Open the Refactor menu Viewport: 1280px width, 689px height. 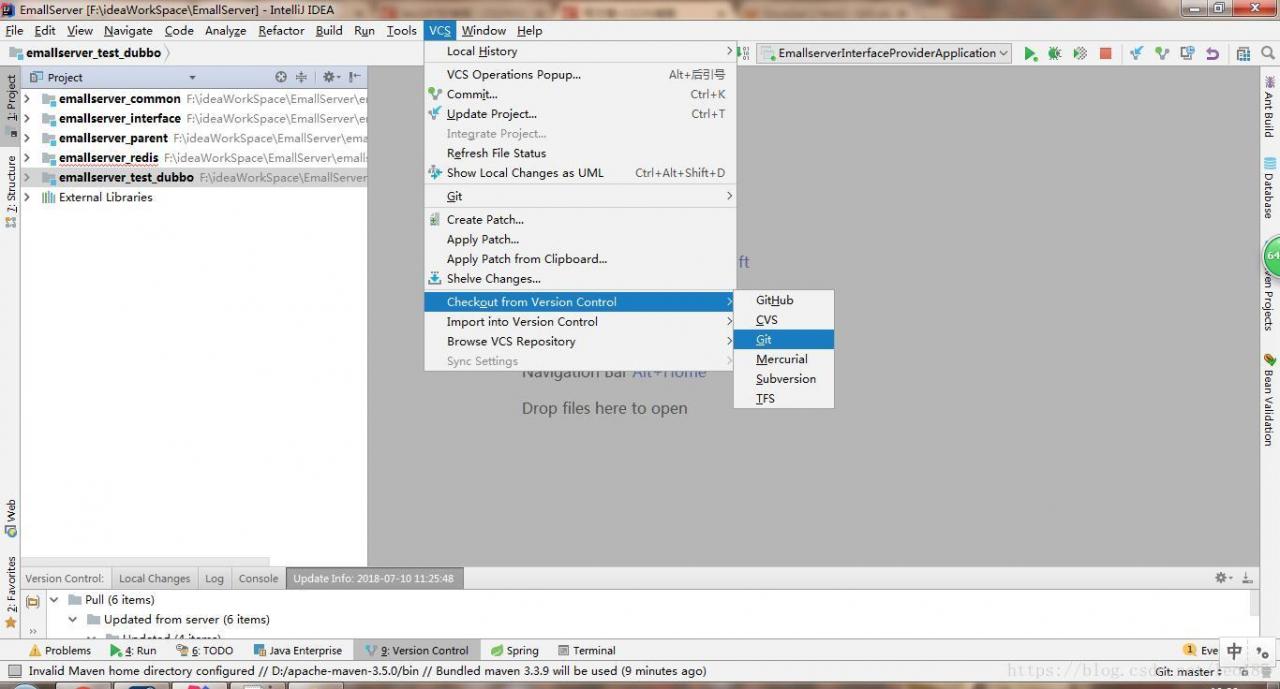pos(281,31)
